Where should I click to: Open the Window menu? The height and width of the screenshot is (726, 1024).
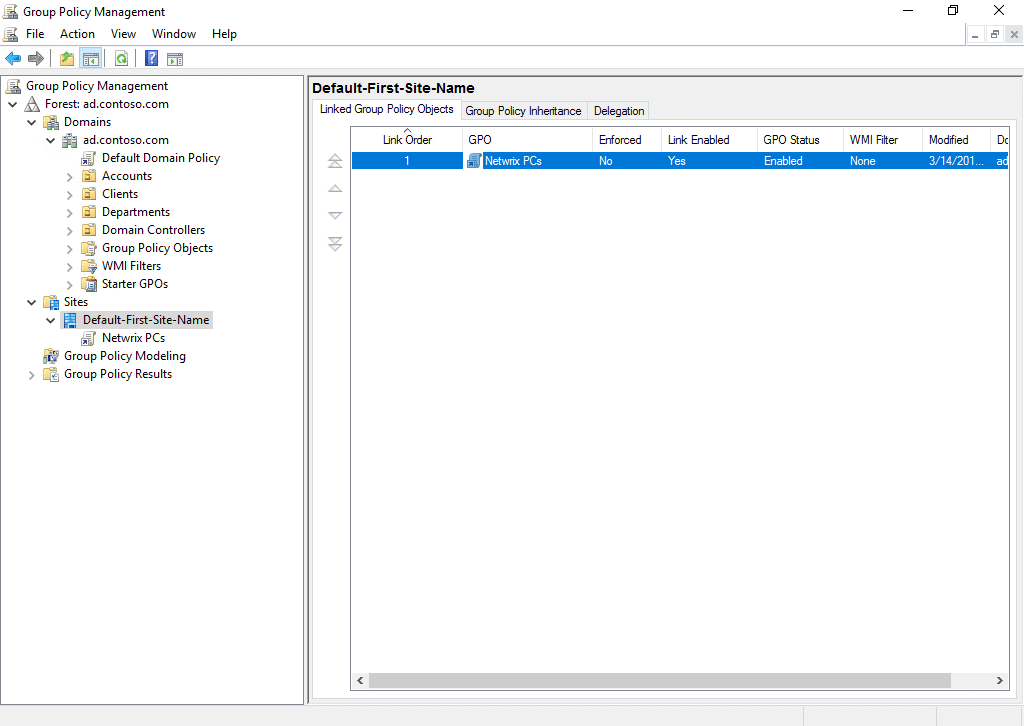174,34
